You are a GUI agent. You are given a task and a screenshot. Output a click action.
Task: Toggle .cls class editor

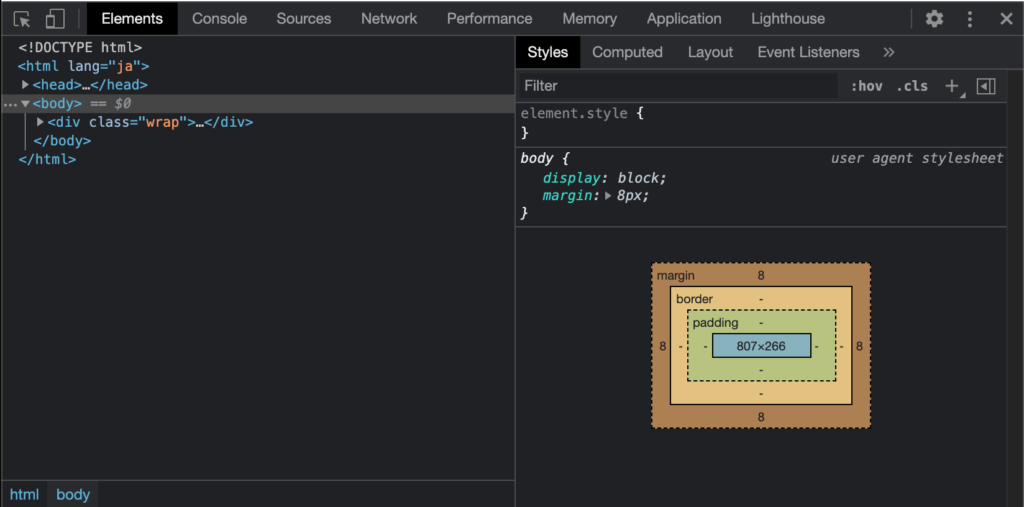[x=912, y=86]
